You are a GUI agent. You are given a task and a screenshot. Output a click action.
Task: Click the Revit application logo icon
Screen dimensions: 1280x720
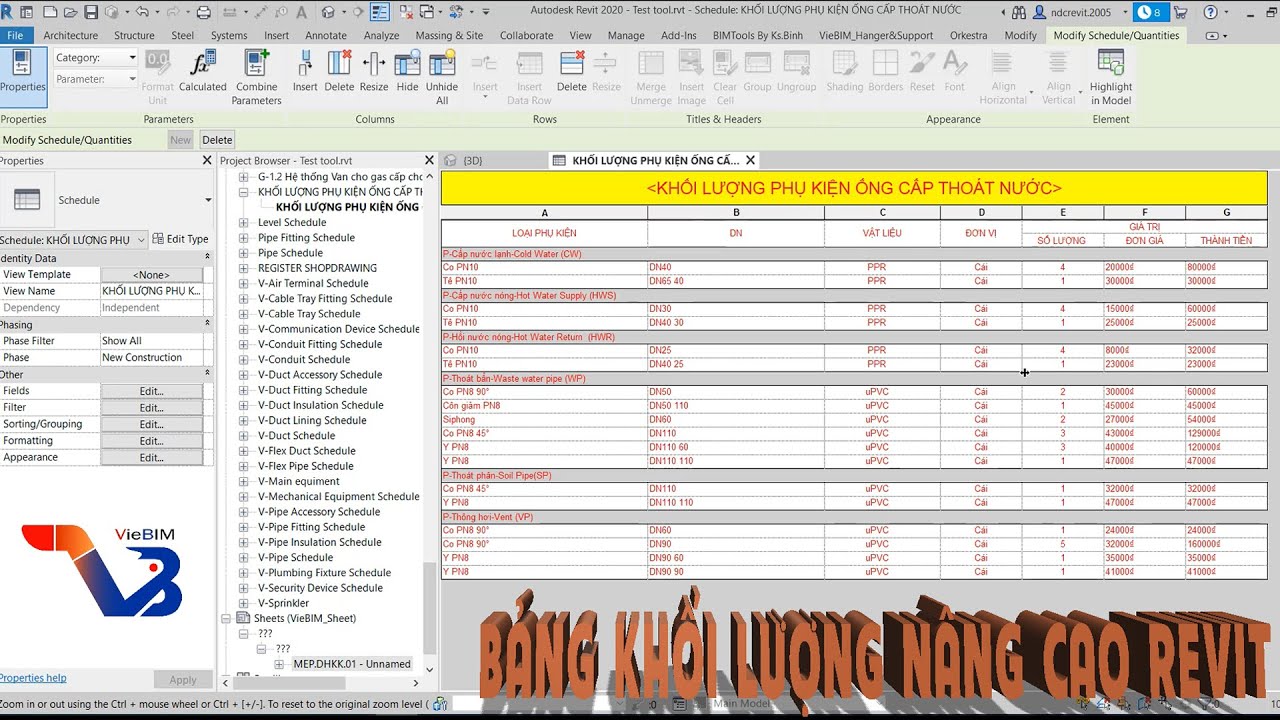coord(8,12)
